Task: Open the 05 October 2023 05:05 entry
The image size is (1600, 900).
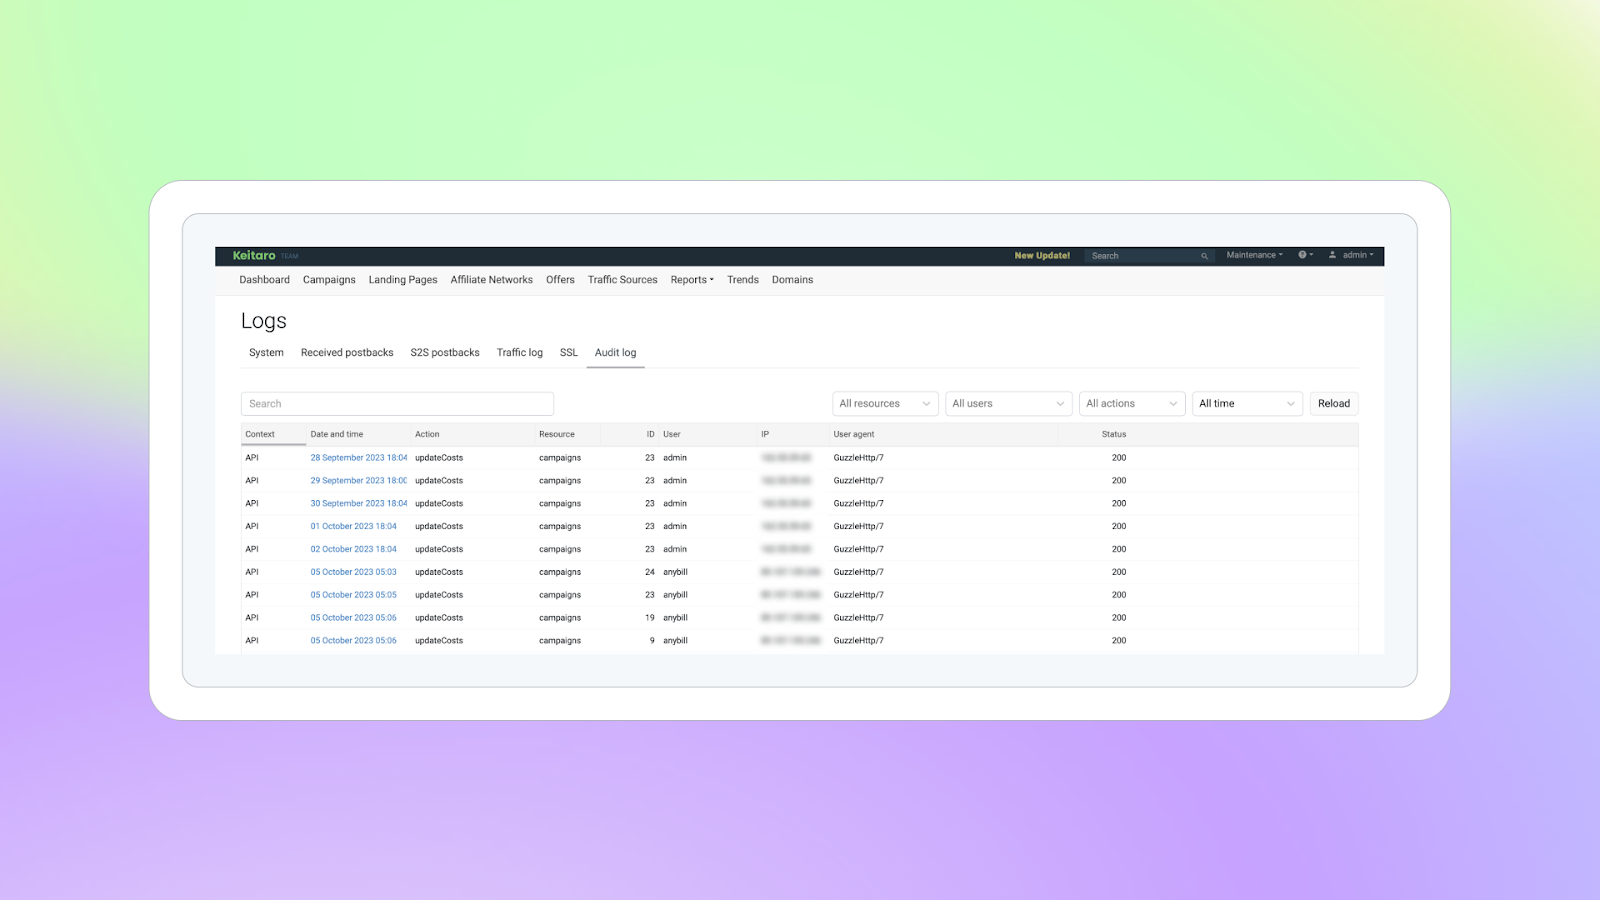Action: (x=353, y=595)
